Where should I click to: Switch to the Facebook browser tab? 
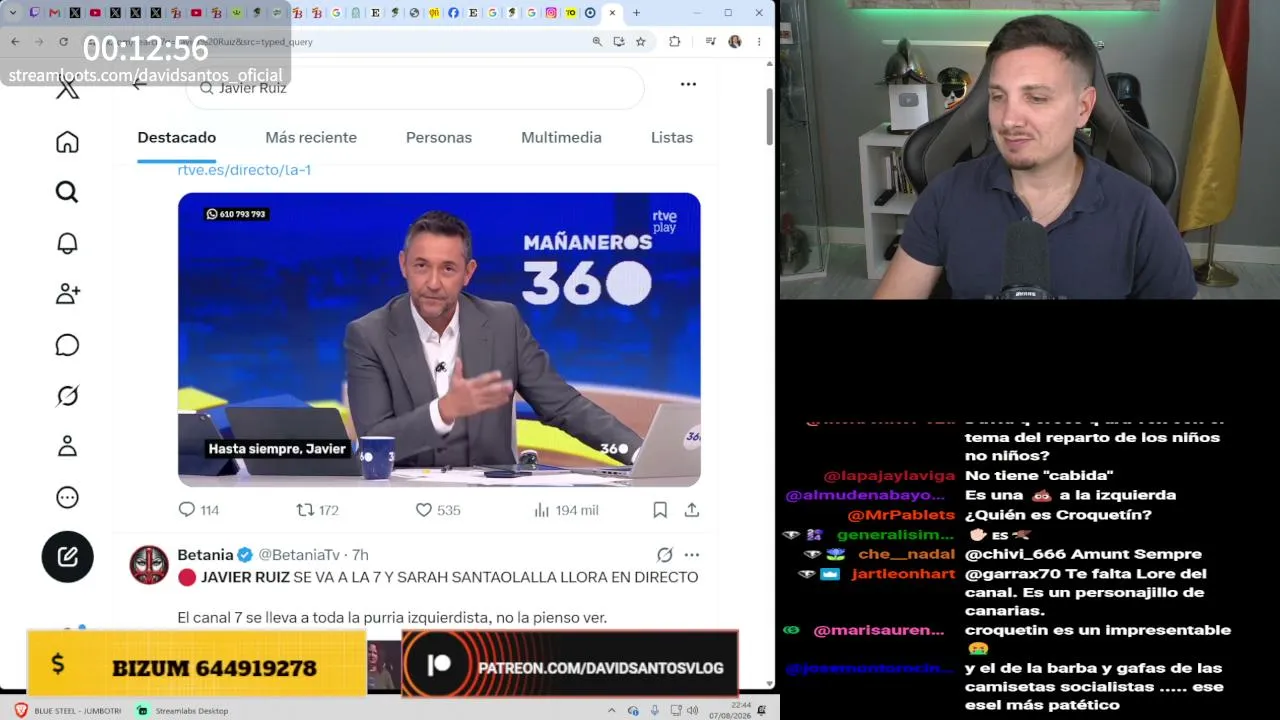[x=453, y=13]
